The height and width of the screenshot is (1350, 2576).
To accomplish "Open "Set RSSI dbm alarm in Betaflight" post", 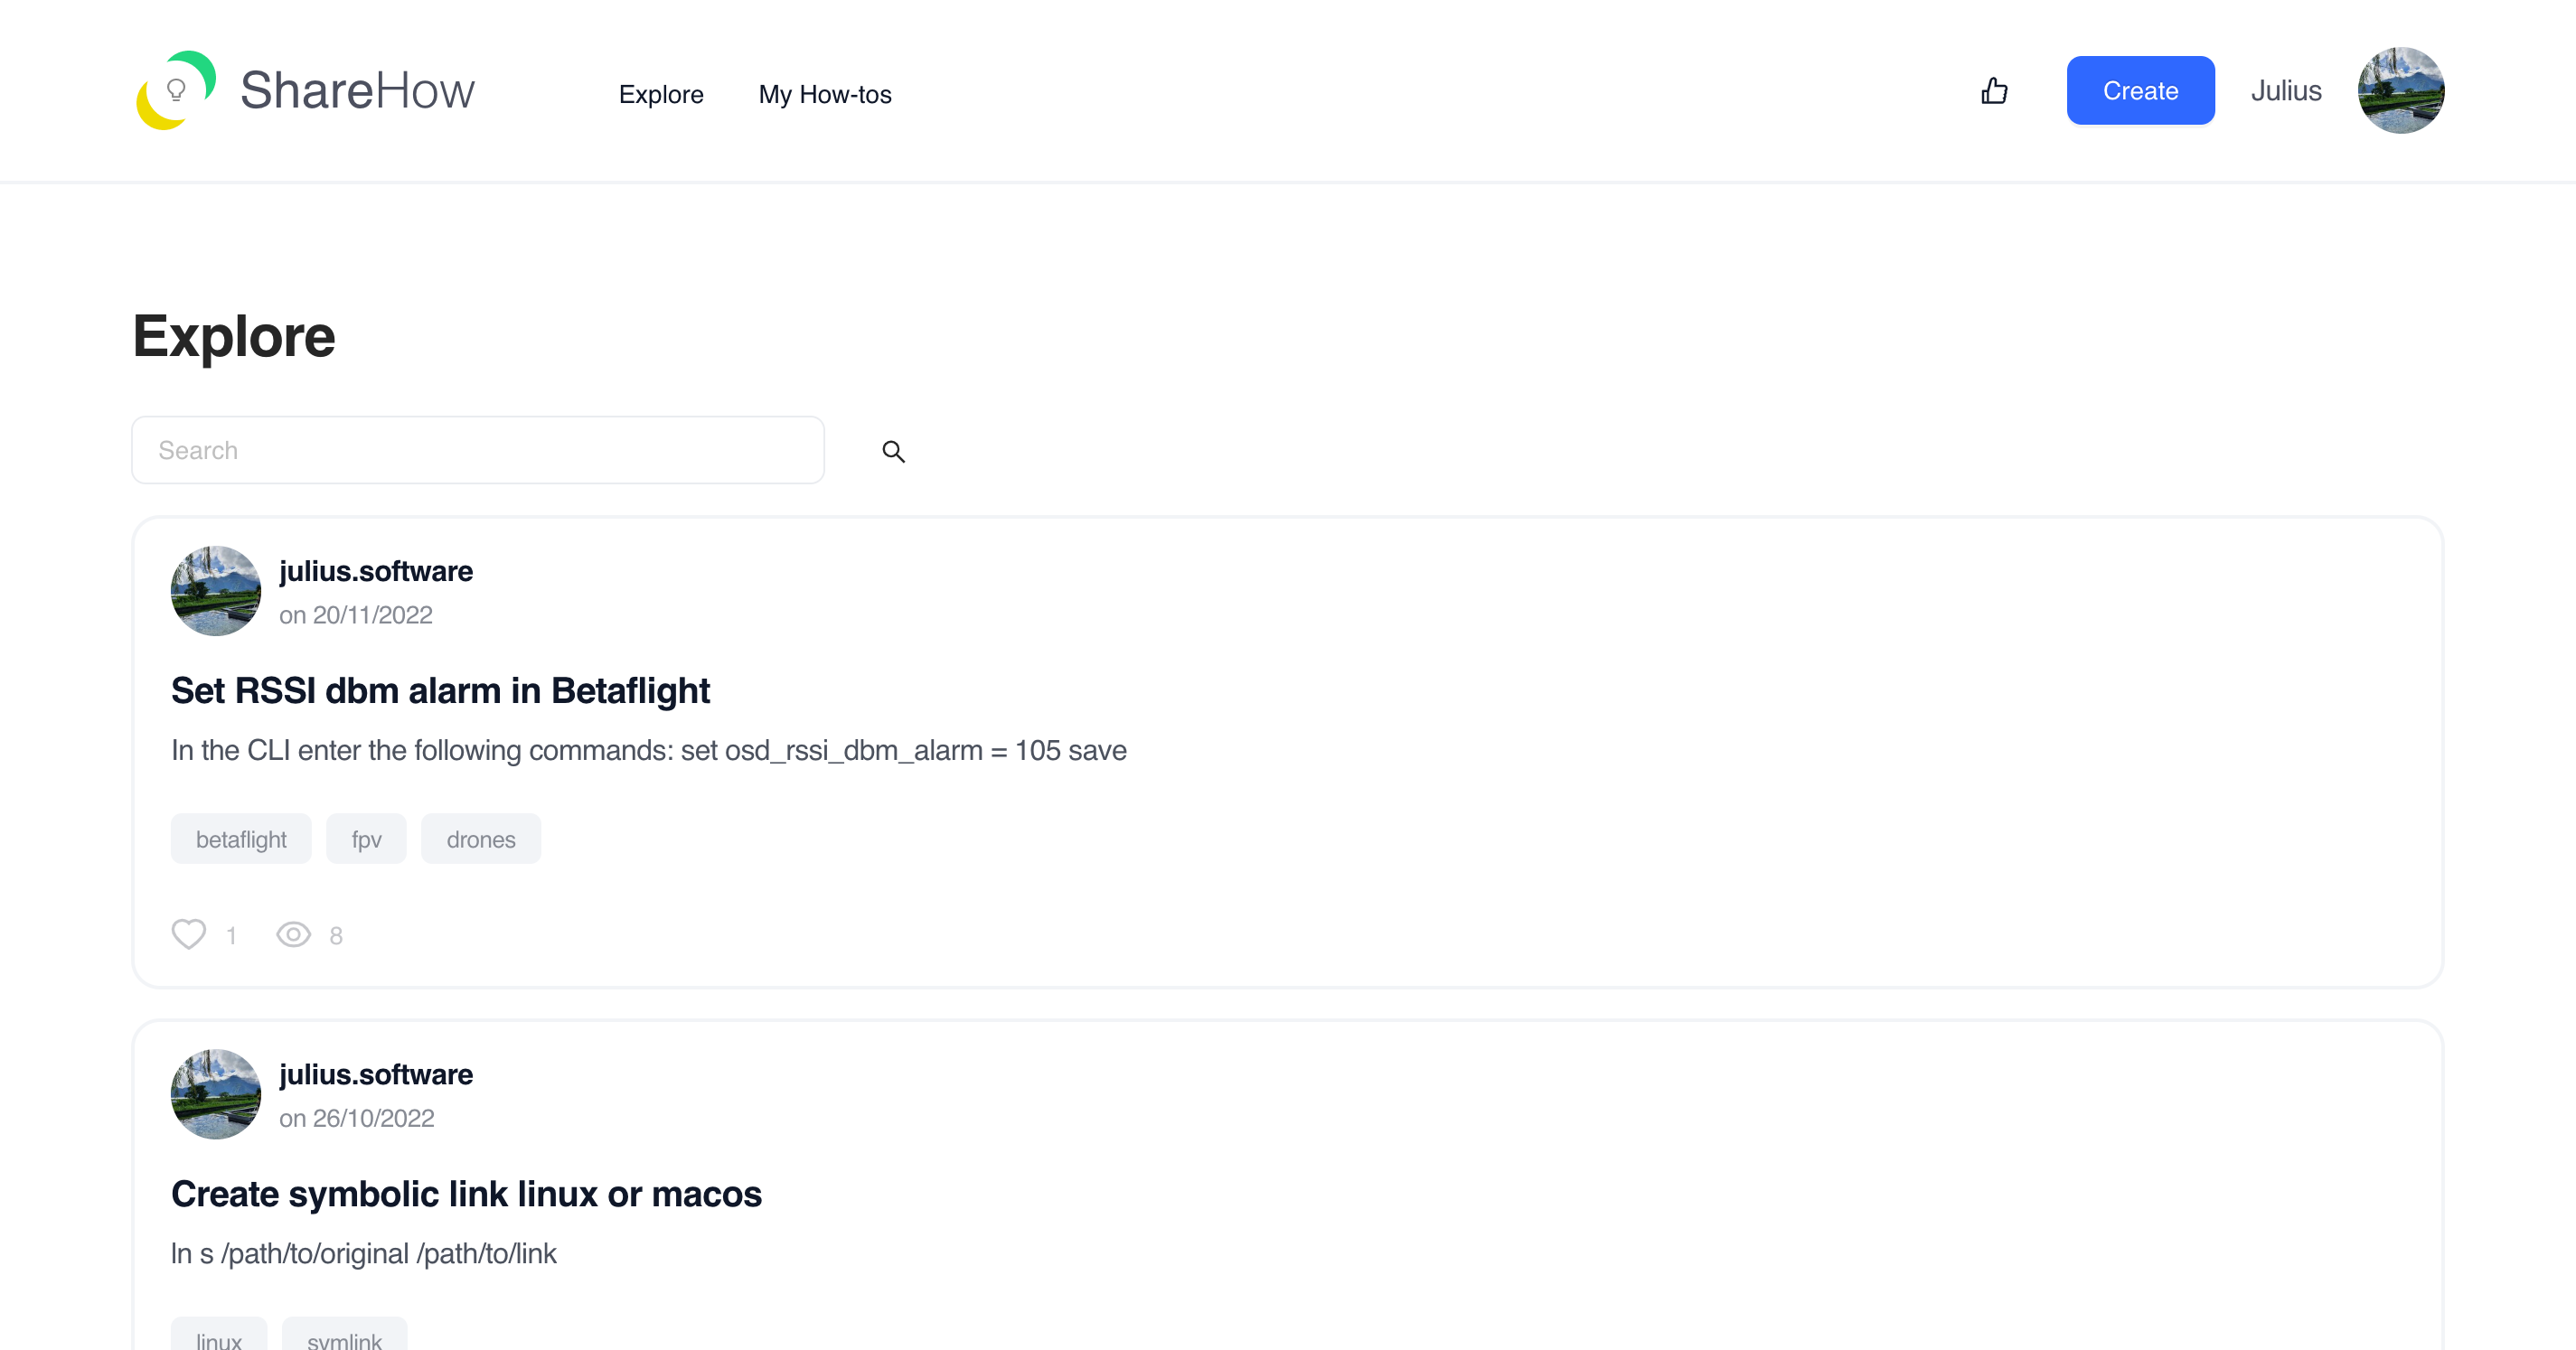I will [440, 691].
